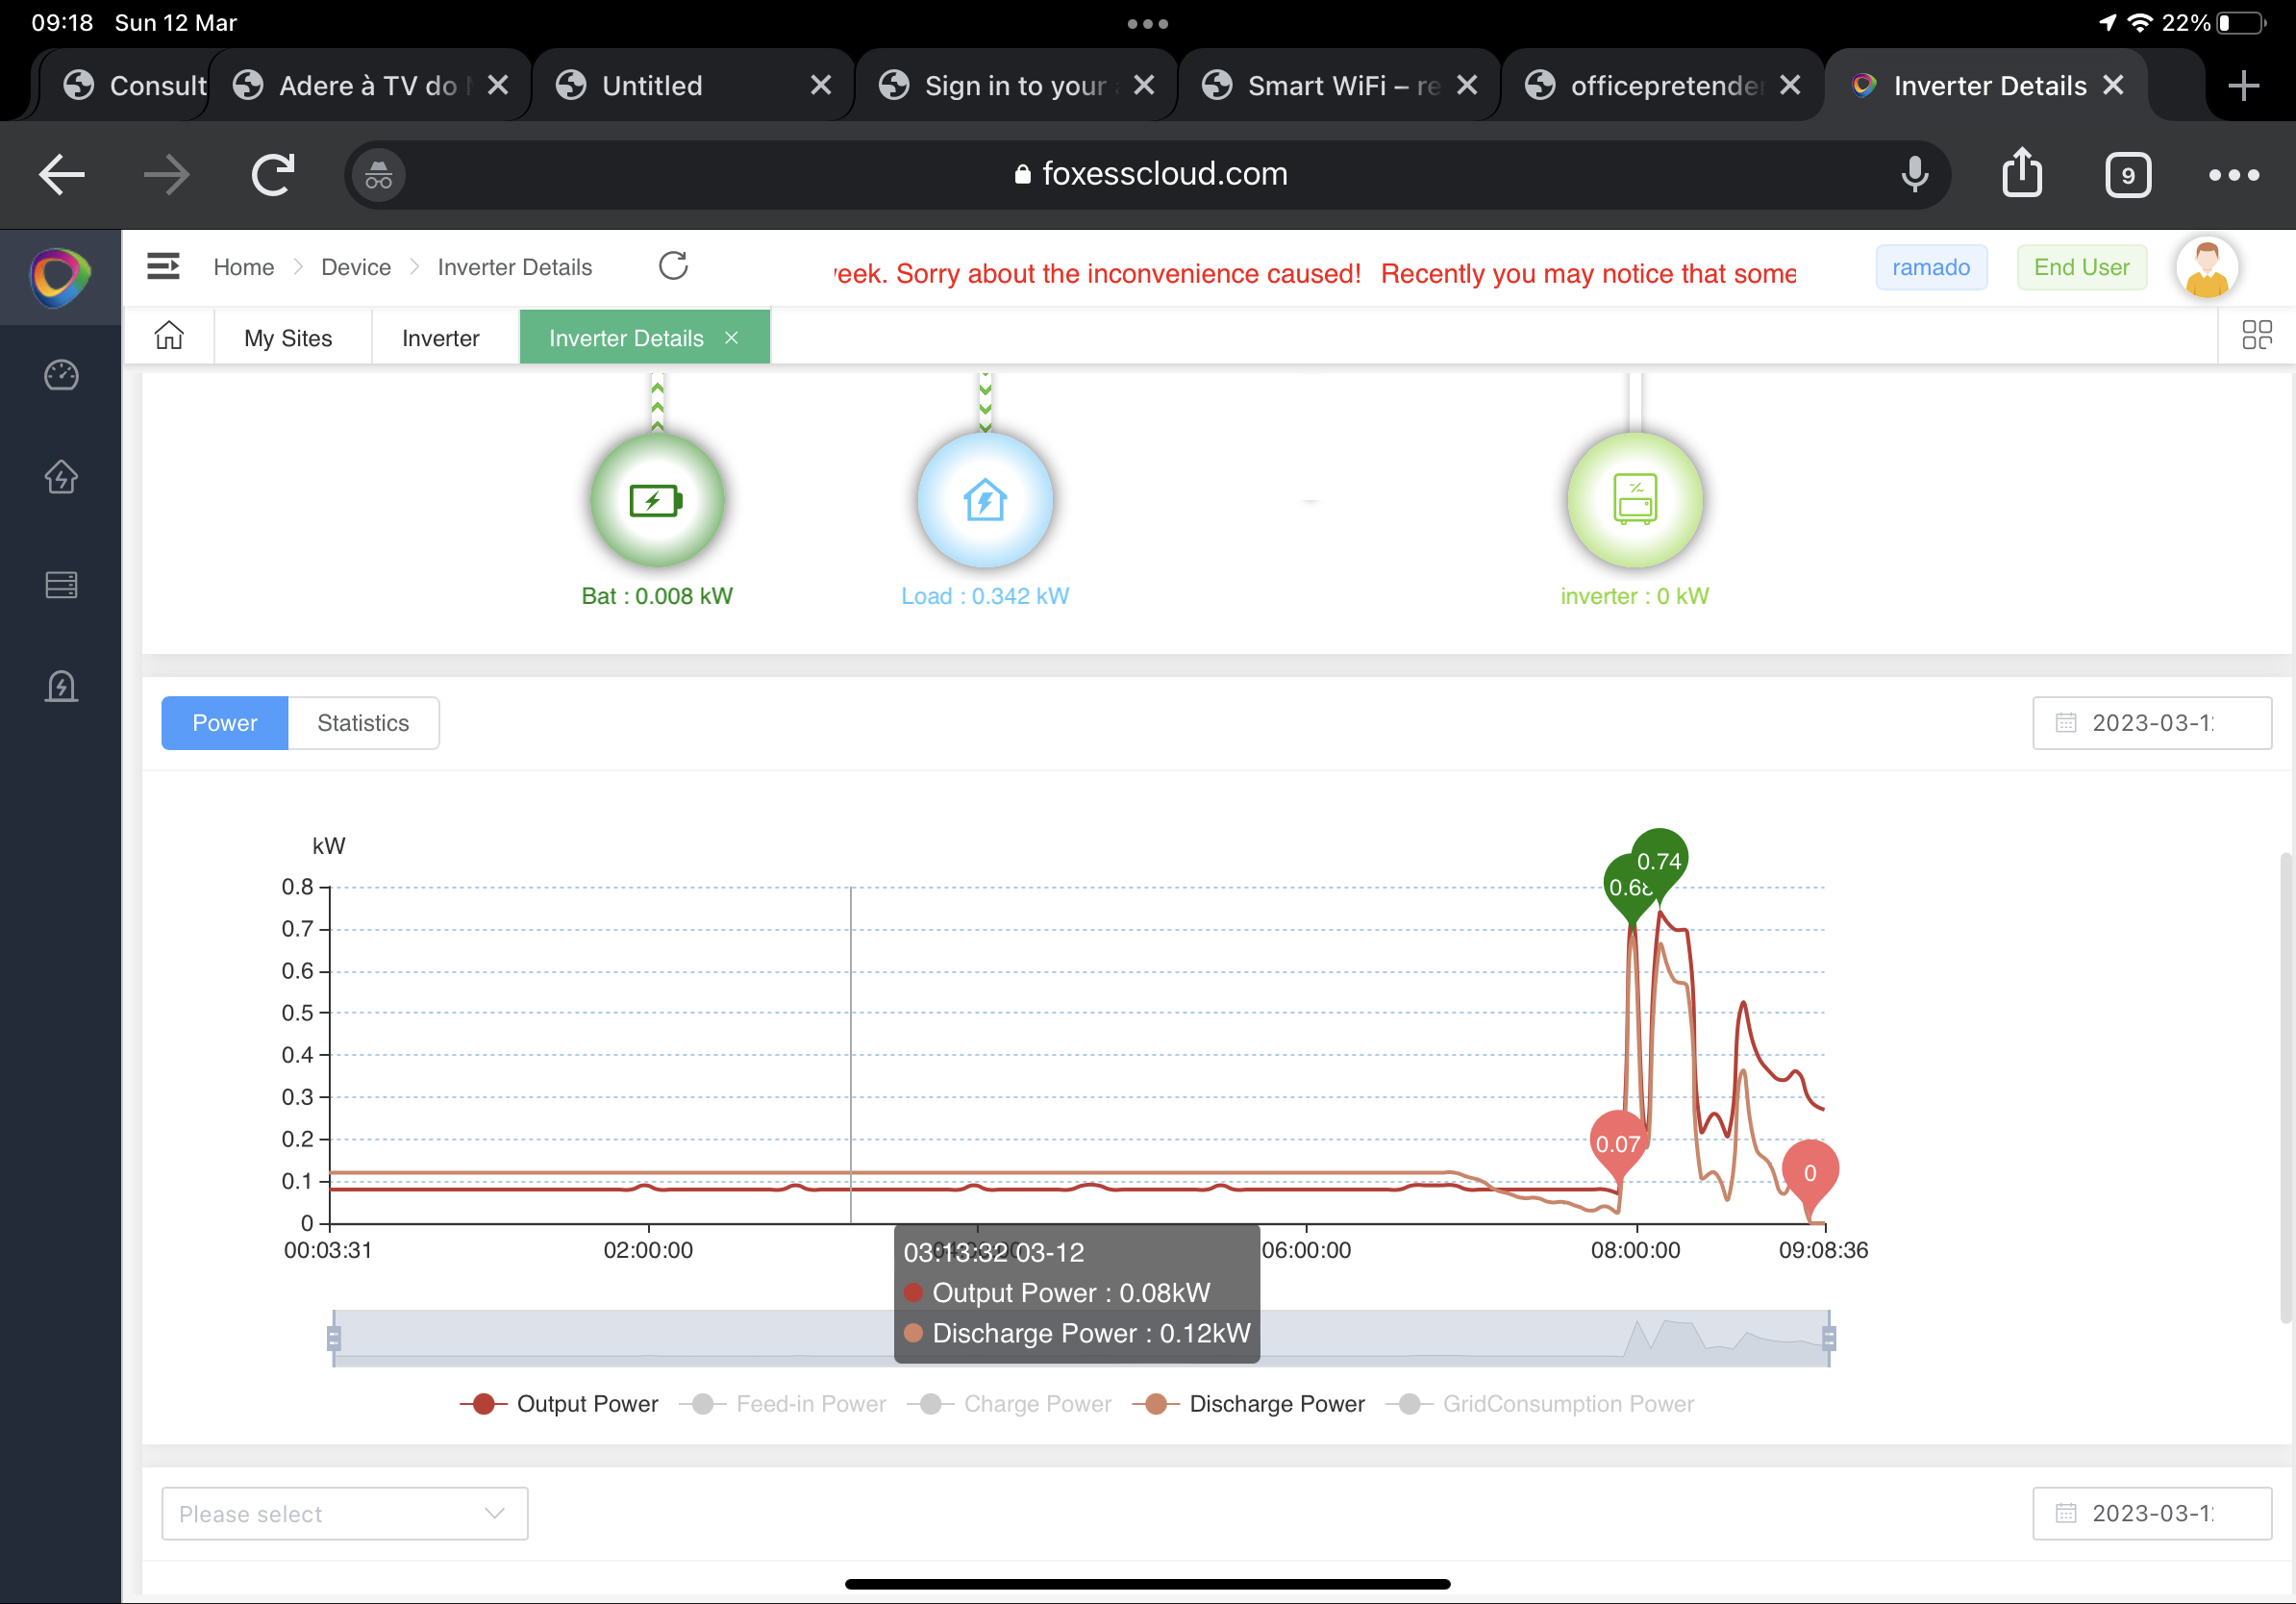2296x1604 pixels.
Task: Expand the Please select dropdown
Action: pyautogui.click(x=344, y=1513)
